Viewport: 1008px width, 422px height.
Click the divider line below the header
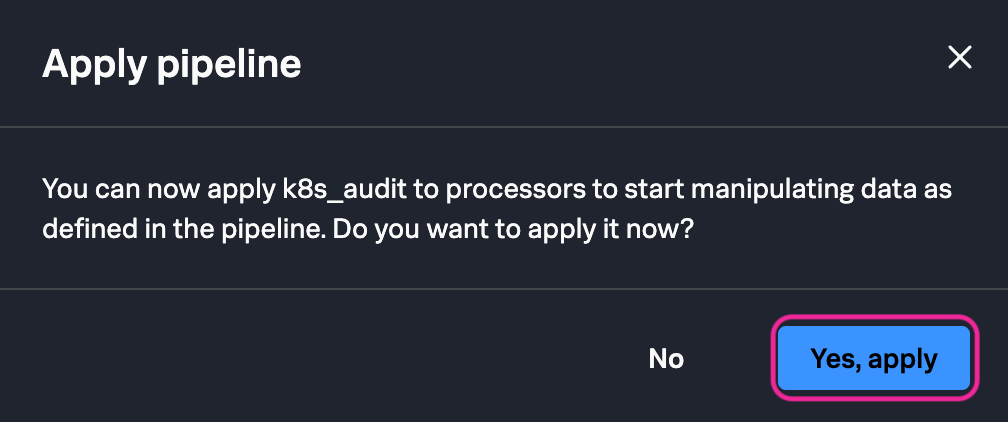(x=504, y=127)
